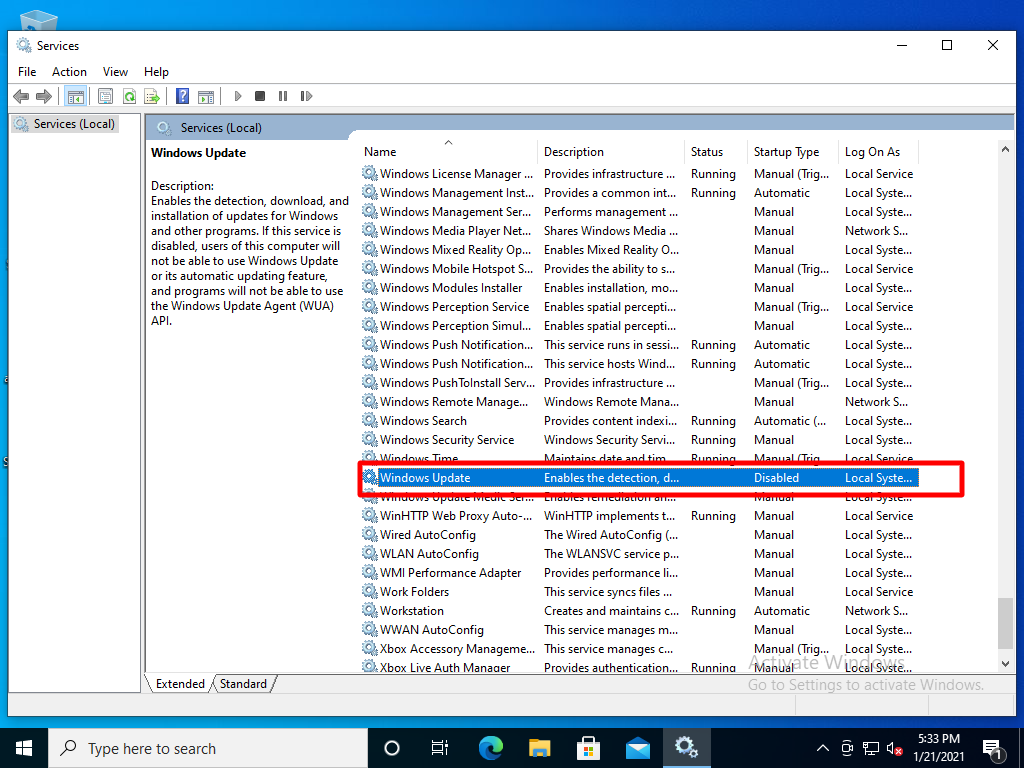Click the scrollbar down arrow

pos(1005,664)
